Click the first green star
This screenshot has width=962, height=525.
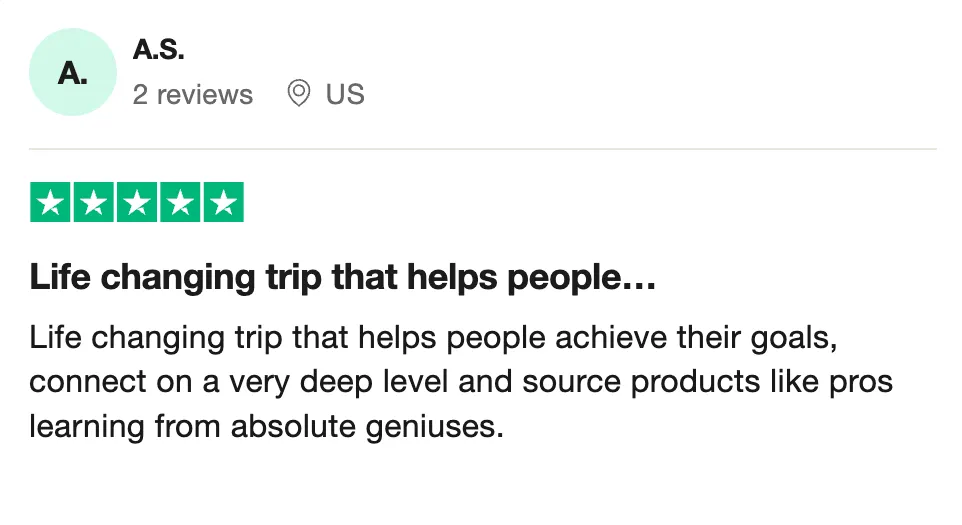click(50, 203)
